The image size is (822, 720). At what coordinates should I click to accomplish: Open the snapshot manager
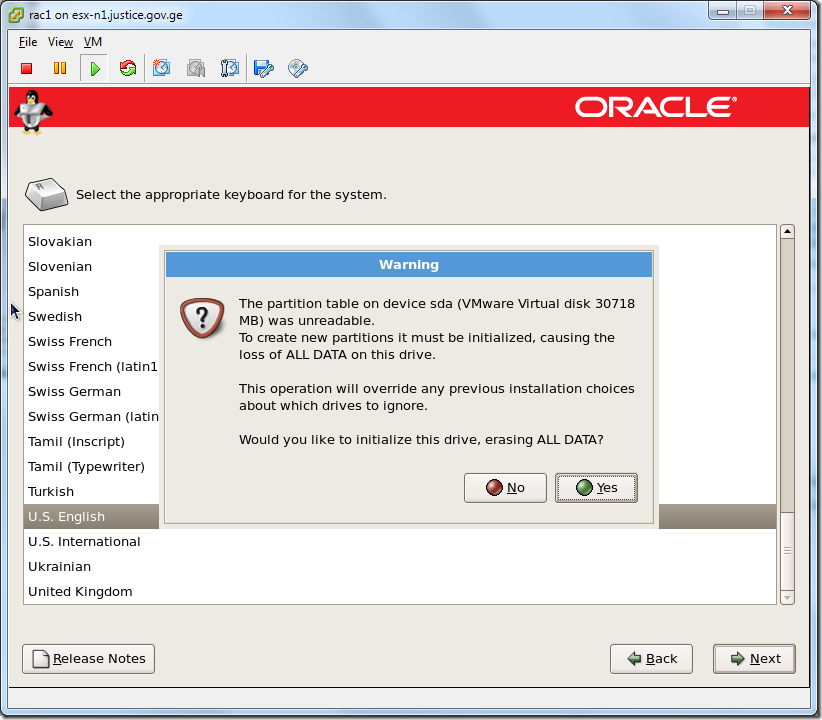coord(229,68)
